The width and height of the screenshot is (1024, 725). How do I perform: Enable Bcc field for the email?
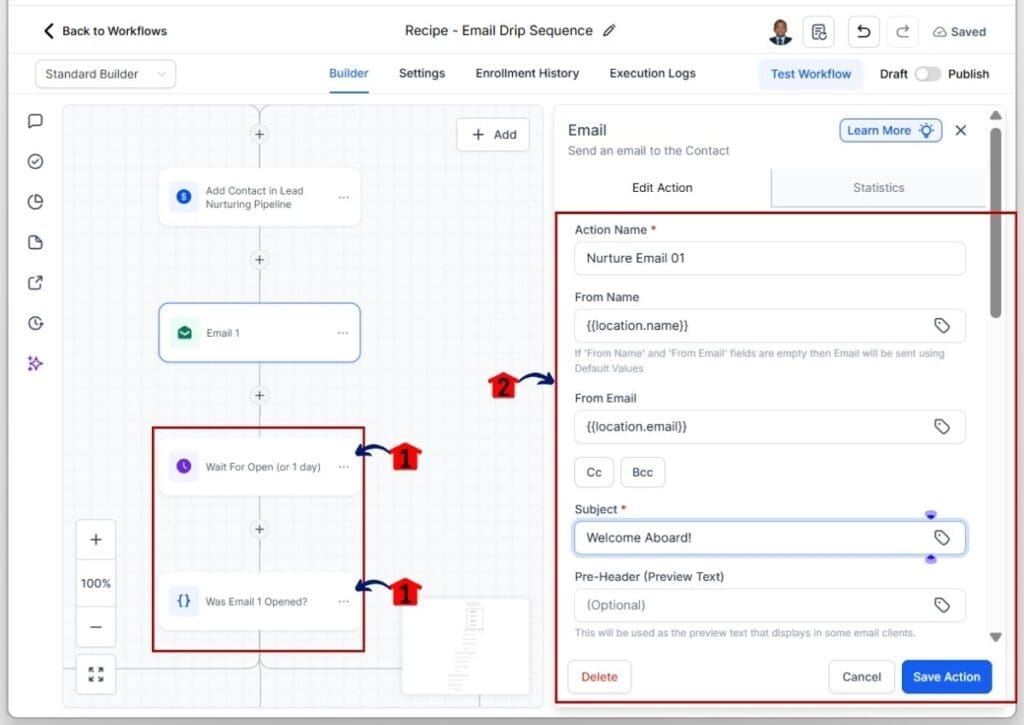tap(642, 472)
